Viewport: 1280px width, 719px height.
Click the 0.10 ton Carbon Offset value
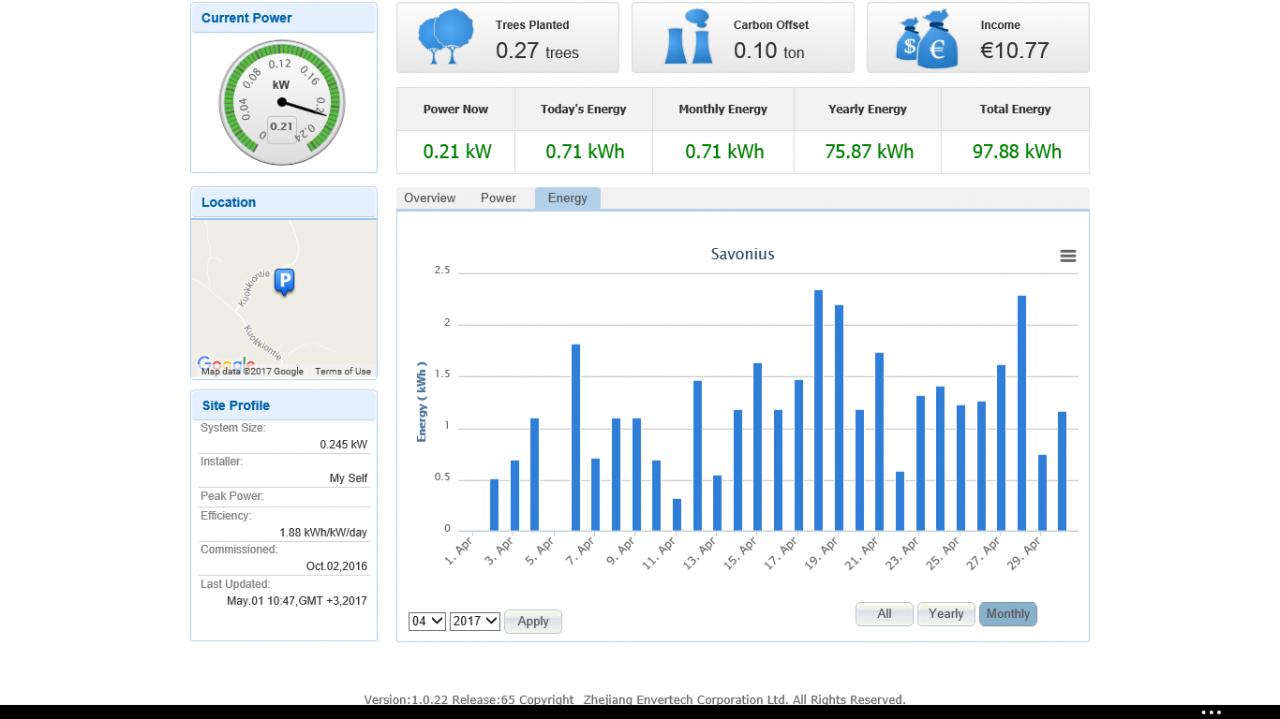click(769, 51)
